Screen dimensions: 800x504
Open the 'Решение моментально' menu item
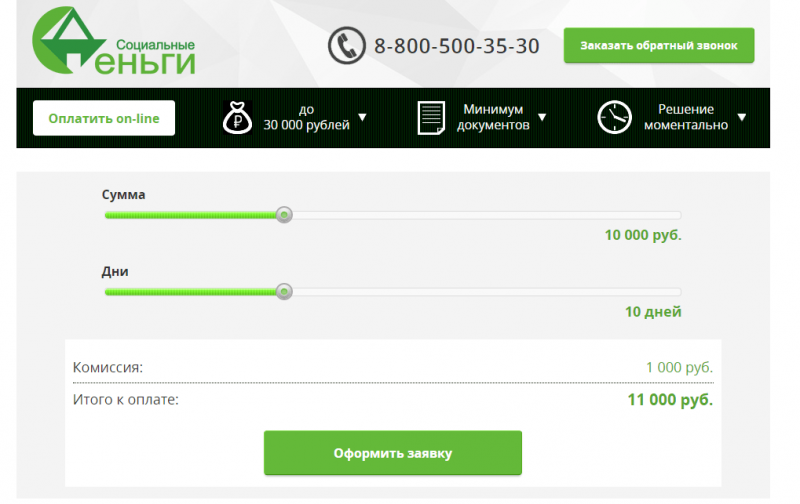[686, 118]
